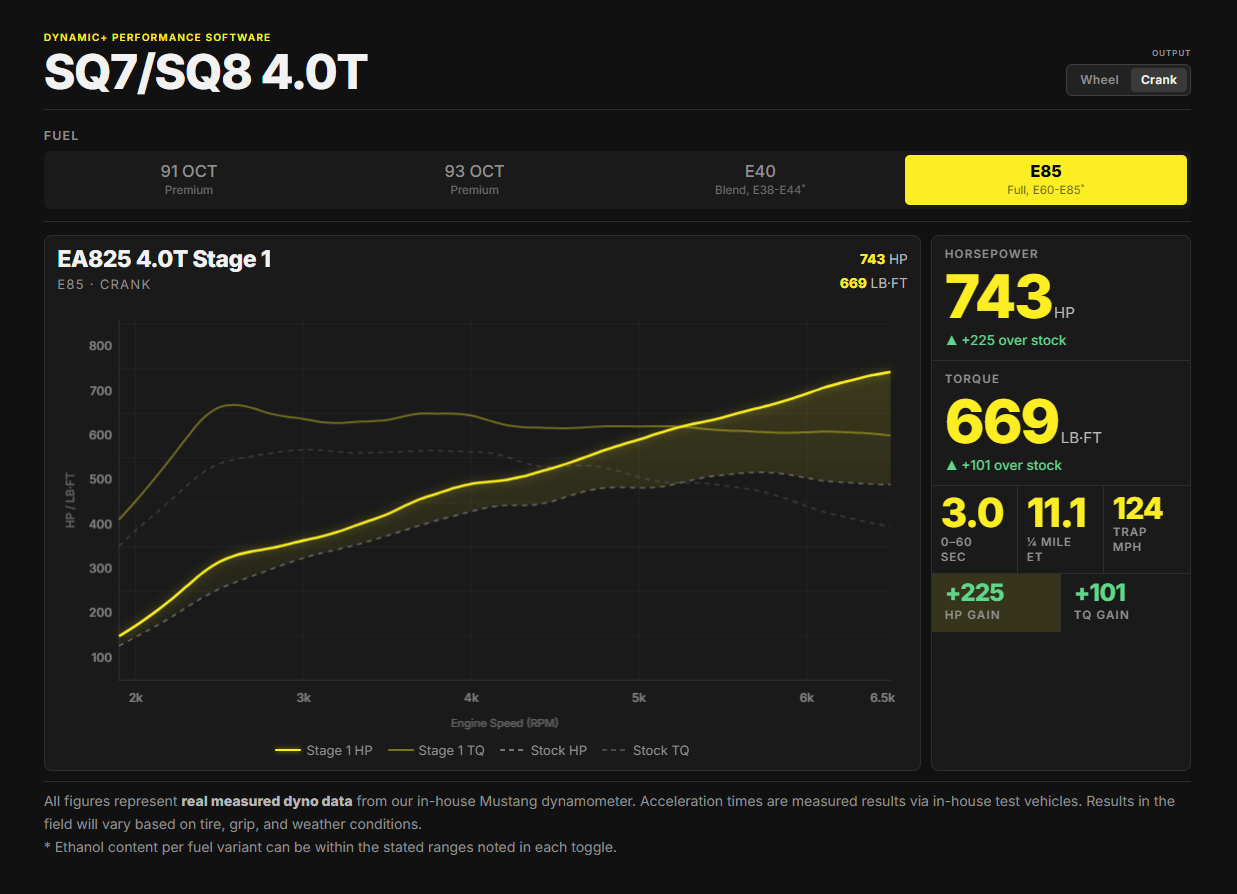Hide Stock HP dashed series

pos(543,750)
